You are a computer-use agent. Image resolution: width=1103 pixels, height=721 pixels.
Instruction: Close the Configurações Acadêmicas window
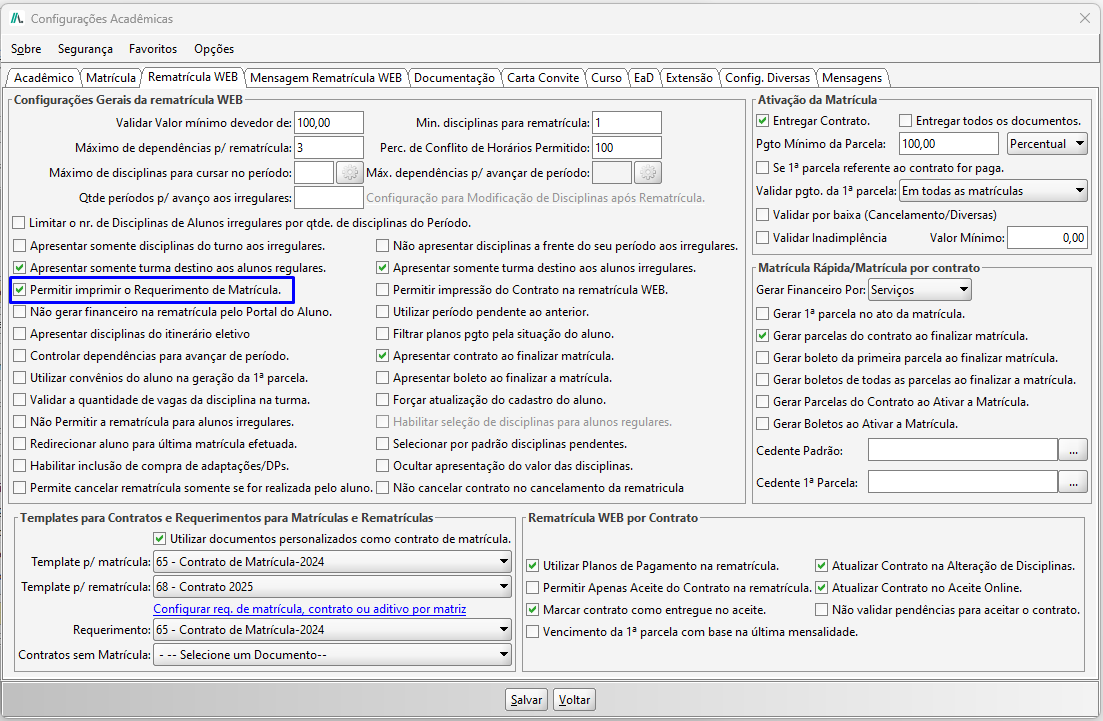tap(1085, 18)
